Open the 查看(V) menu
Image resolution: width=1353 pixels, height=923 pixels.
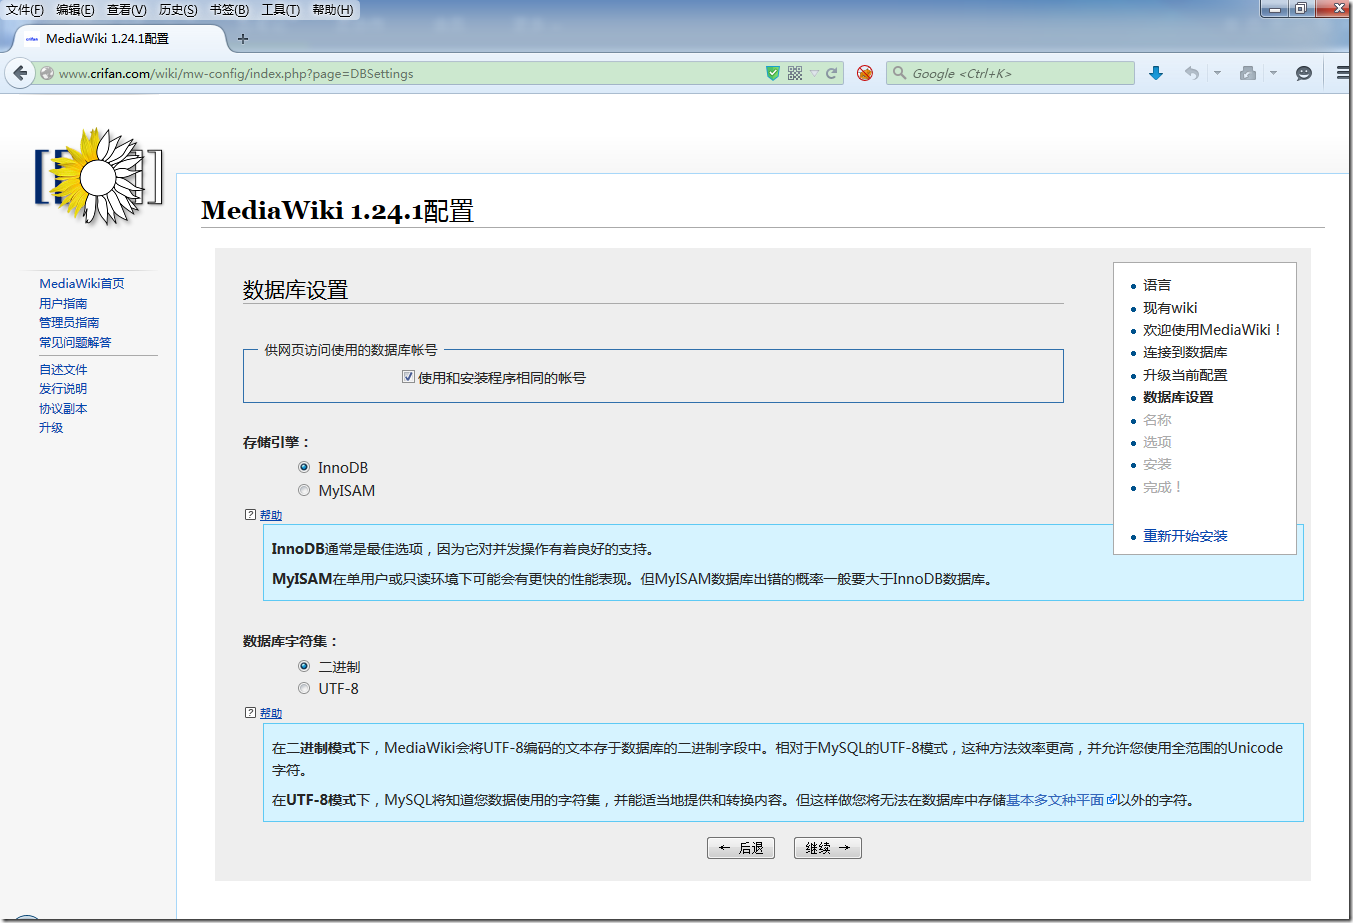127,10
